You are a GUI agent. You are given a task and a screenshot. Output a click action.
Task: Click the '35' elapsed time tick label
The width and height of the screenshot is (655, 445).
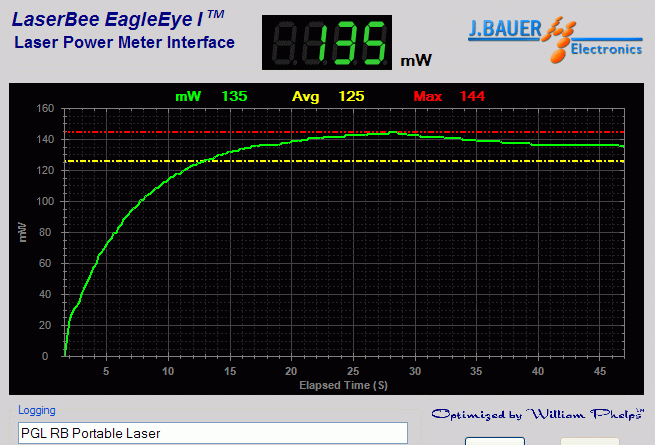pyautogui.click(x=476, y=371)
